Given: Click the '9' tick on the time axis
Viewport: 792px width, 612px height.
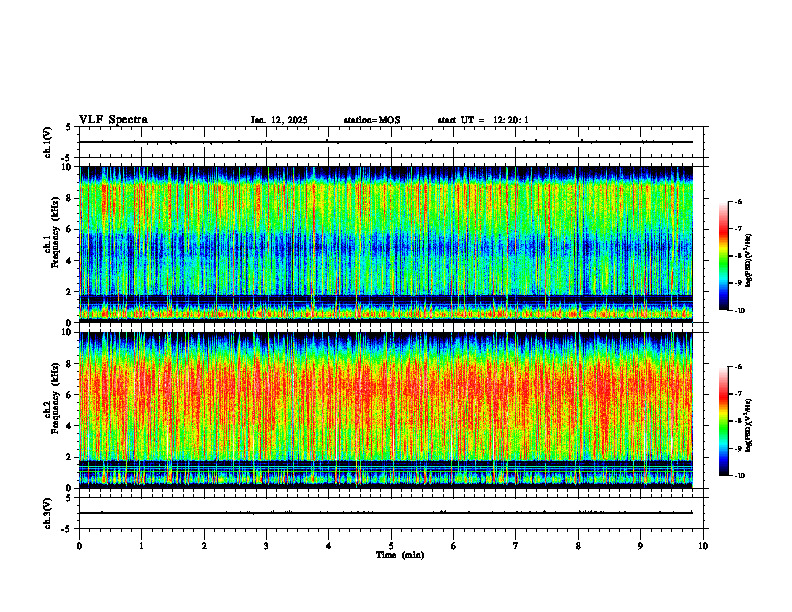Looking at the screenshot, I should tap(640, 546).
